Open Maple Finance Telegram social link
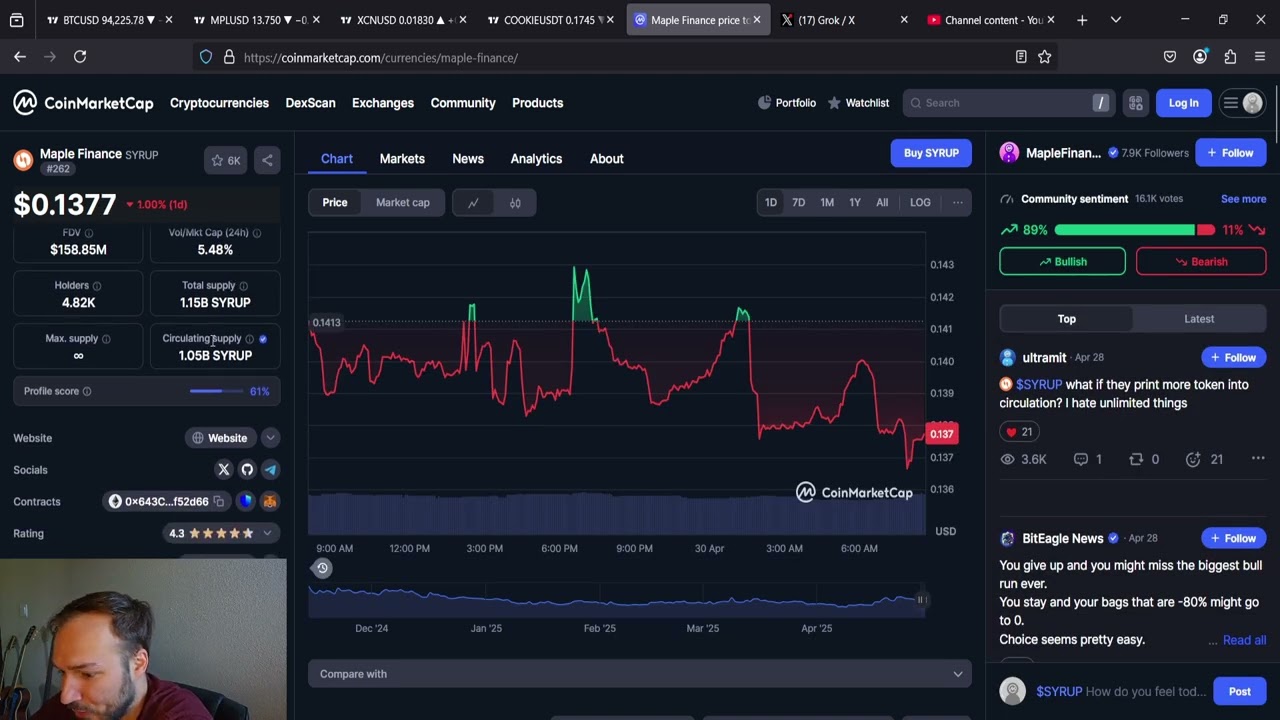 tap(270, 469)
